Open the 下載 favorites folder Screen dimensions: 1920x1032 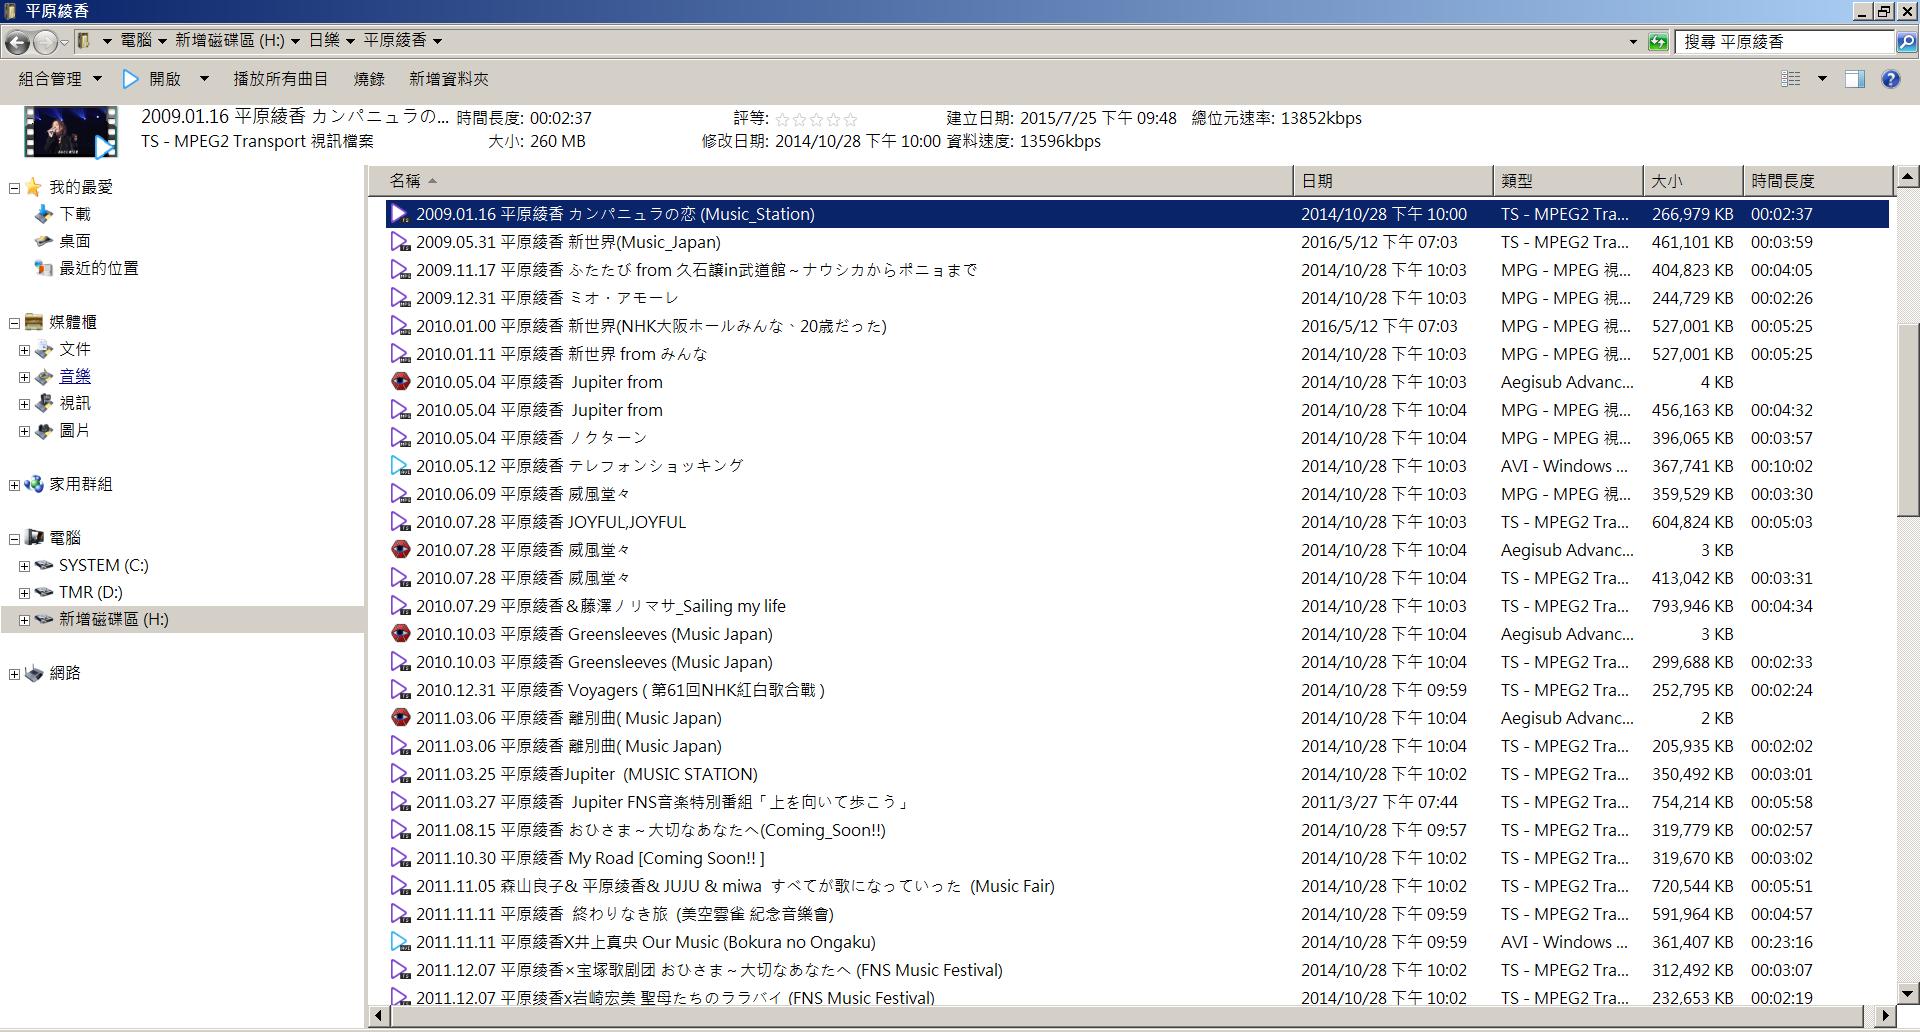click(x=74, y=214)
